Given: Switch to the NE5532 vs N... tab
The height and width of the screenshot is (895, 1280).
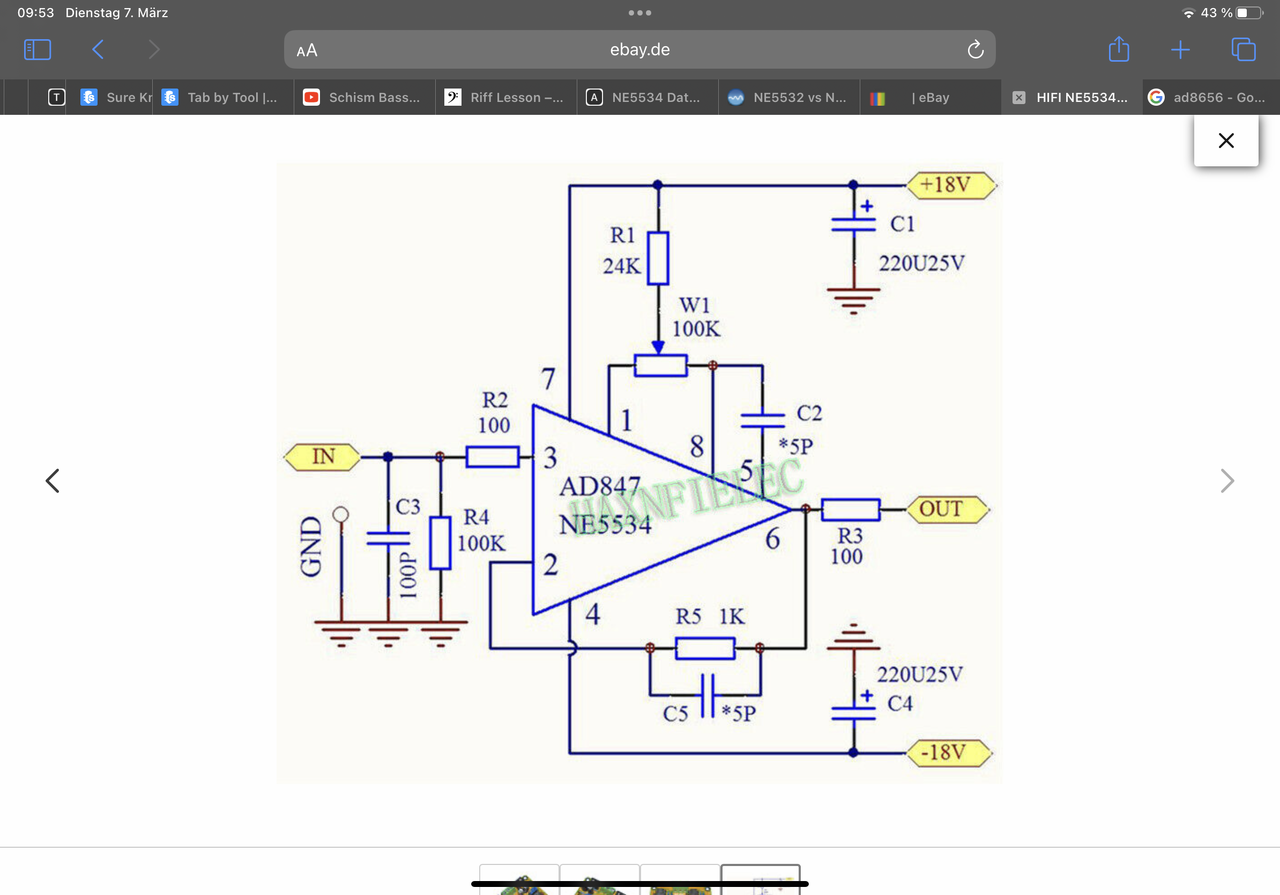Looking at the screenshot, I should [x=789, y=98].
